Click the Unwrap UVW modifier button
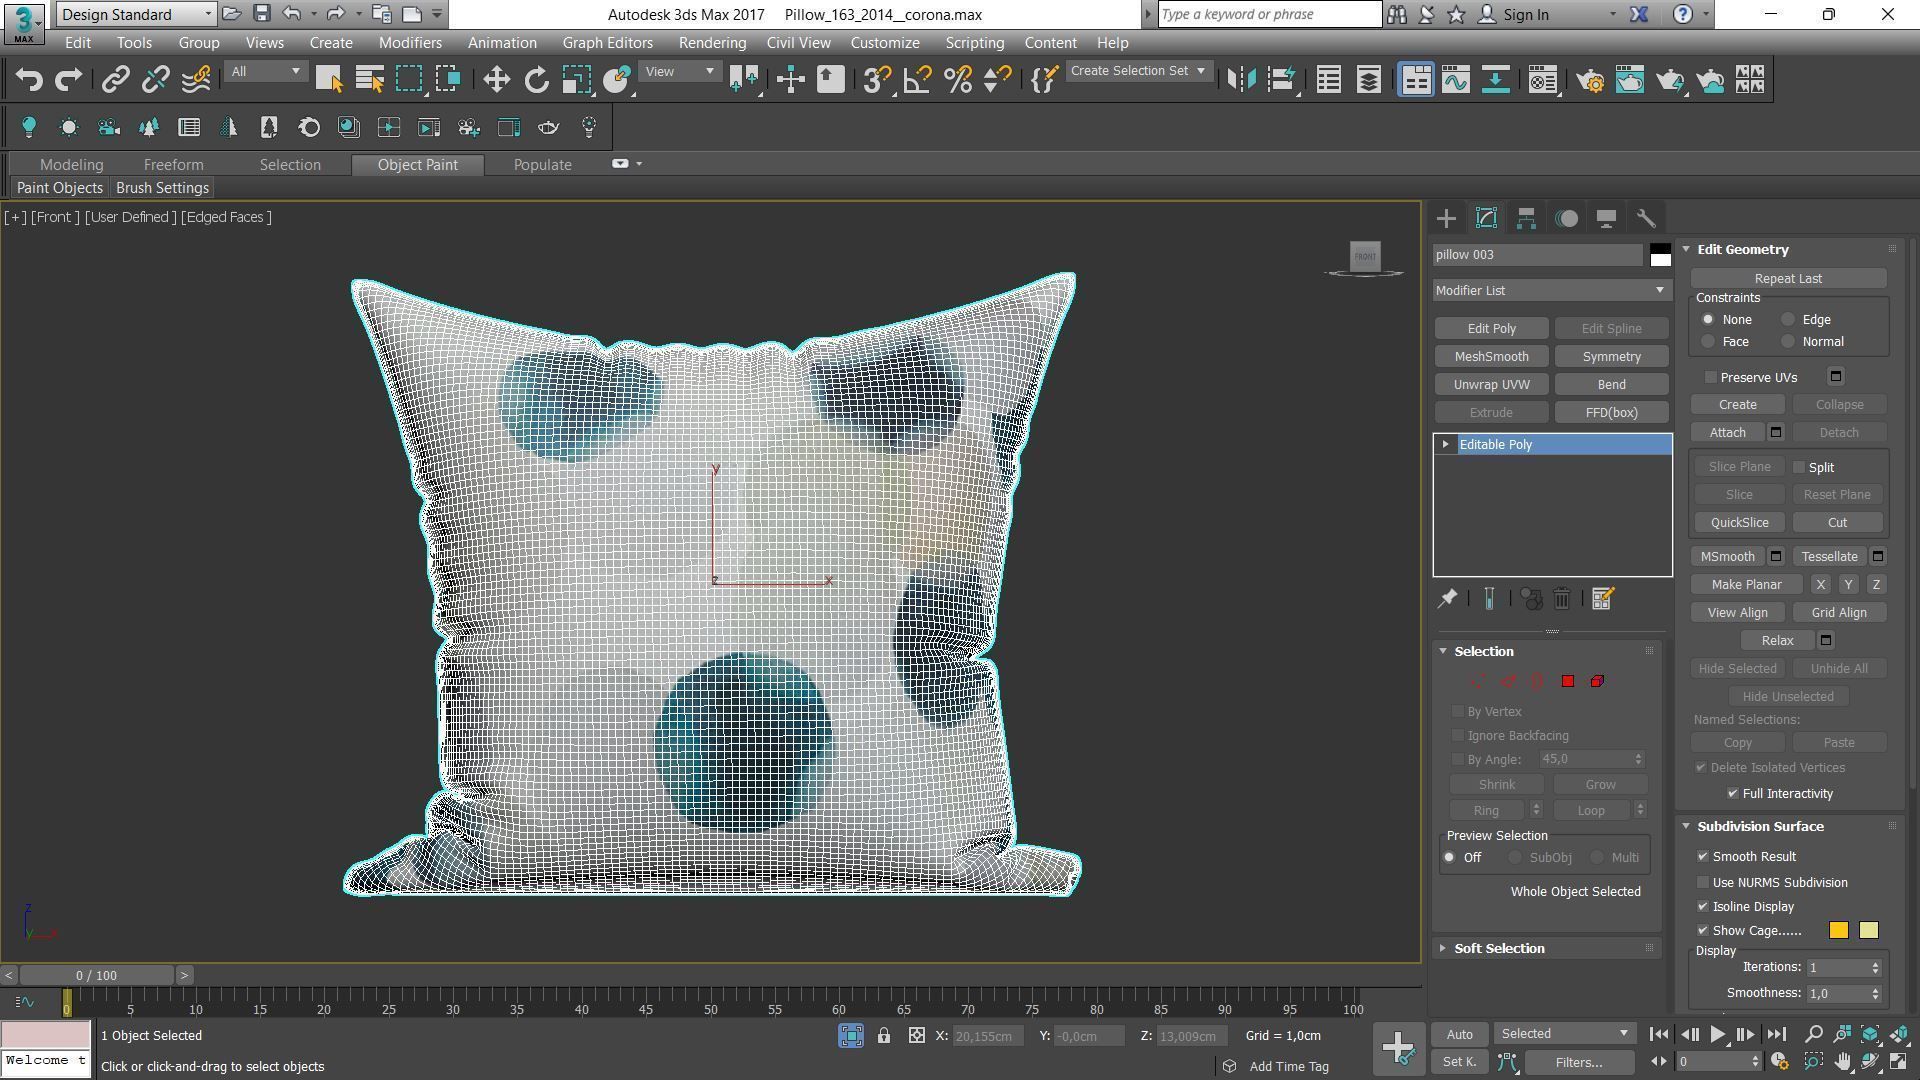 (1491, 385)
